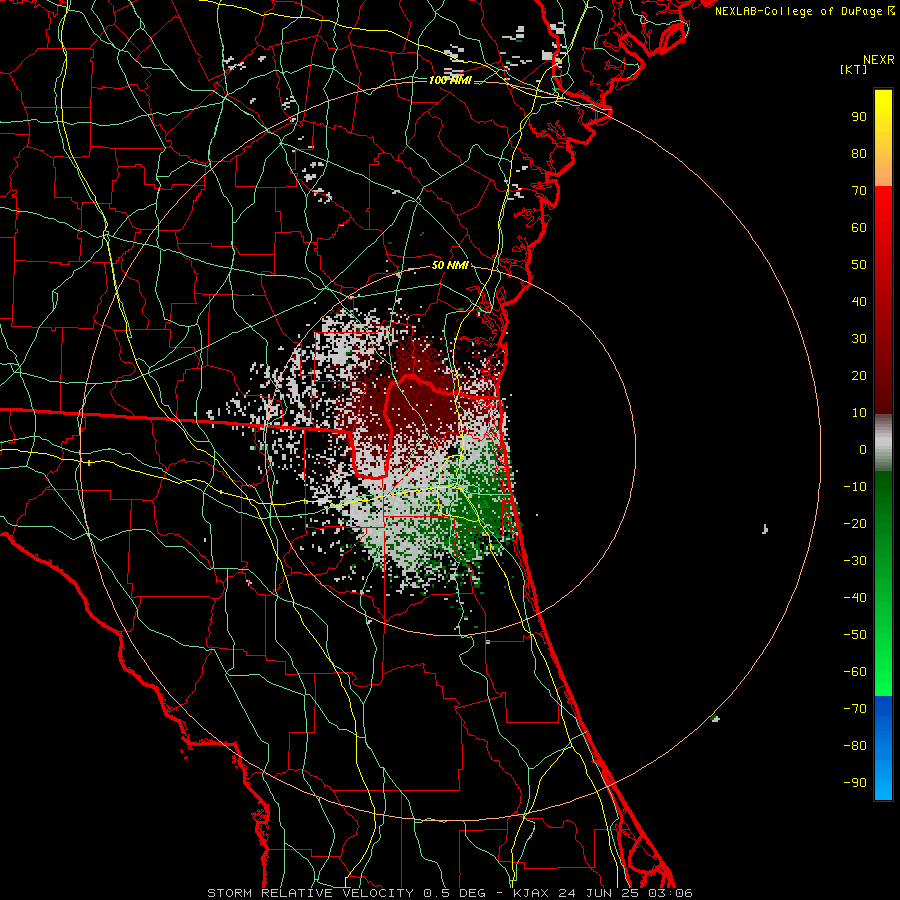Click the [KT] units label

tap(853, 69)
